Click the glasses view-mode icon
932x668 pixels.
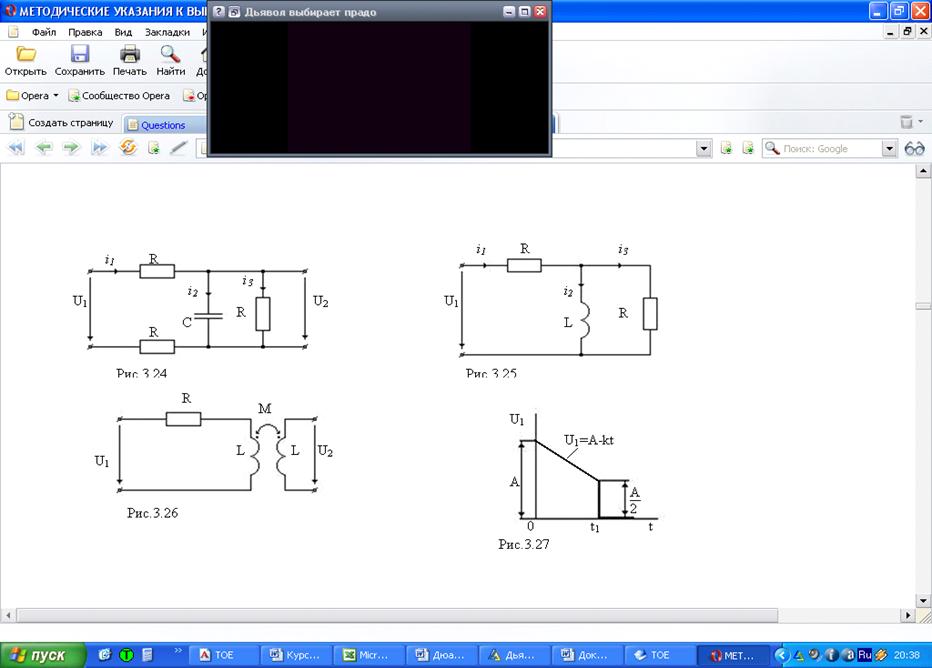pos(914,148)
